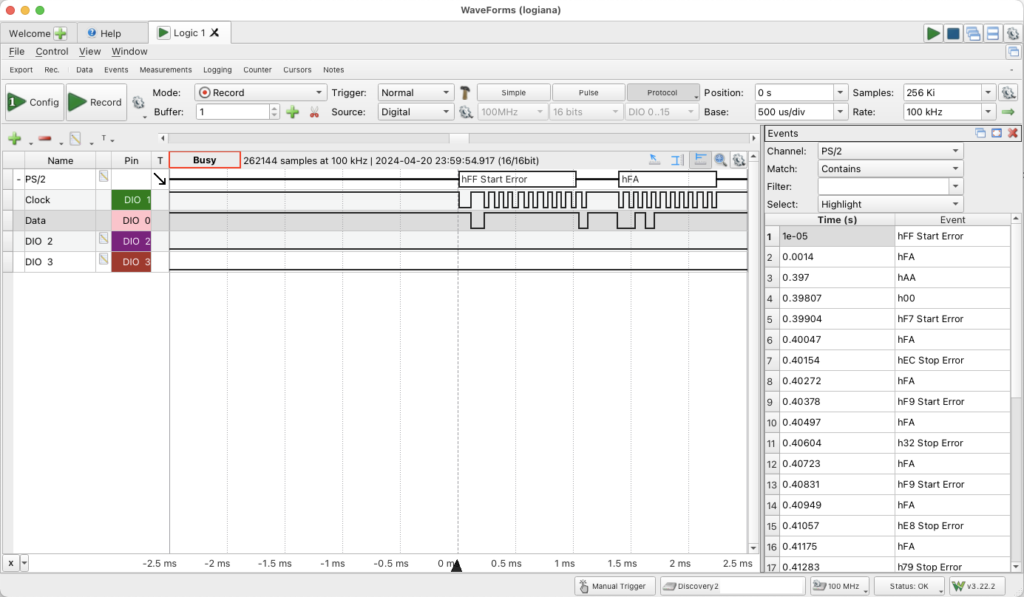Open the plot options gear icon above the waveform

739,160
